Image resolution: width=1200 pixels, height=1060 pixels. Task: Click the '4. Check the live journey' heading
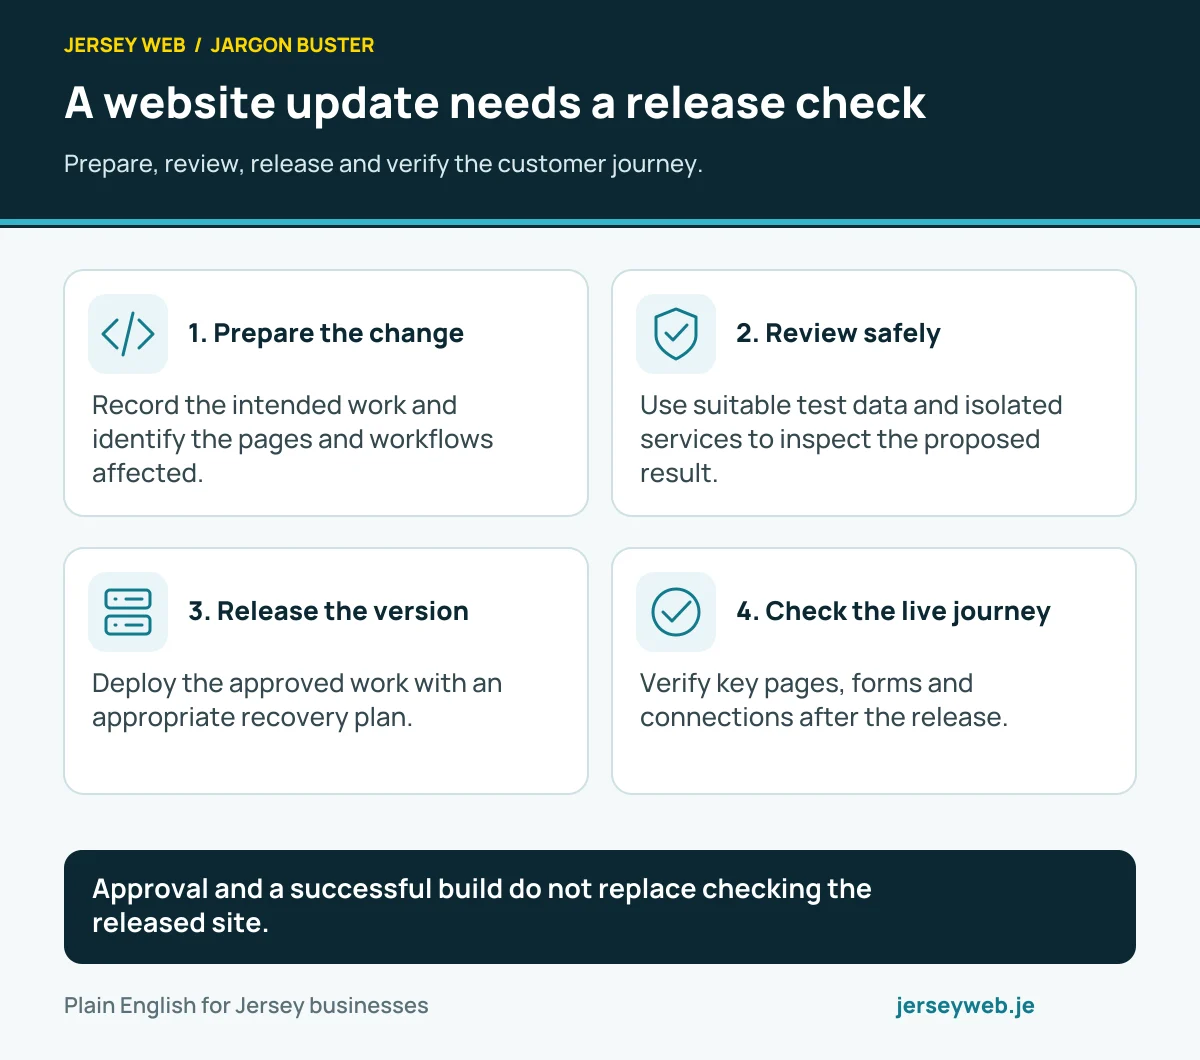coord(893,611)
